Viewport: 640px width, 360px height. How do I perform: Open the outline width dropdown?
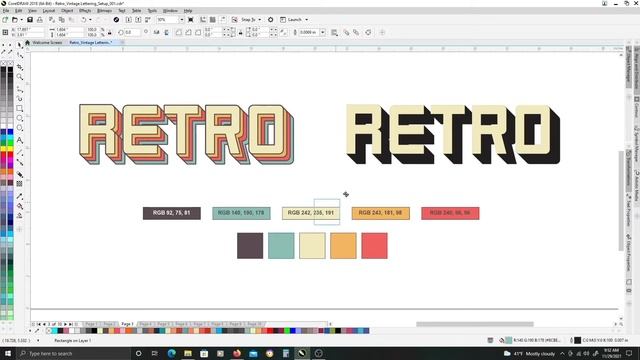tap(322, 32)
